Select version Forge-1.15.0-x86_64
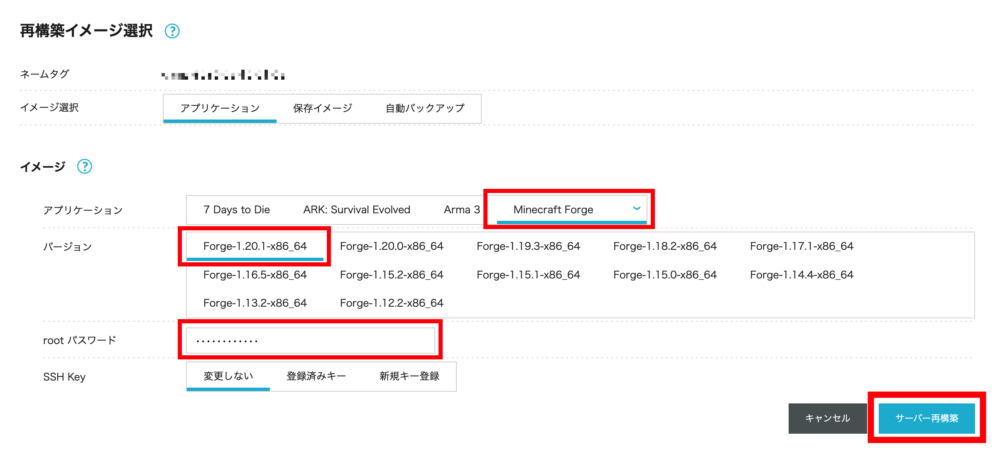 pos(665,275)
